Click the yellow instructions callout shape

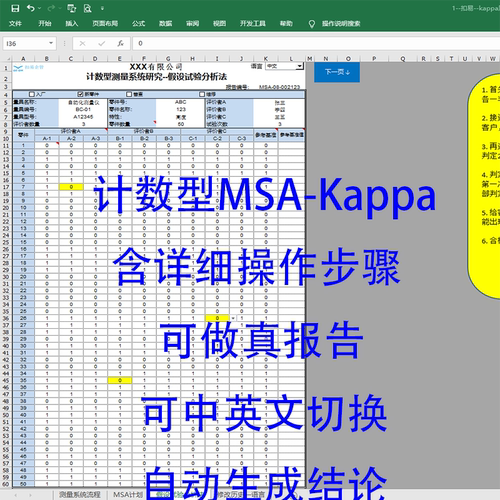[x=484, y=186]
